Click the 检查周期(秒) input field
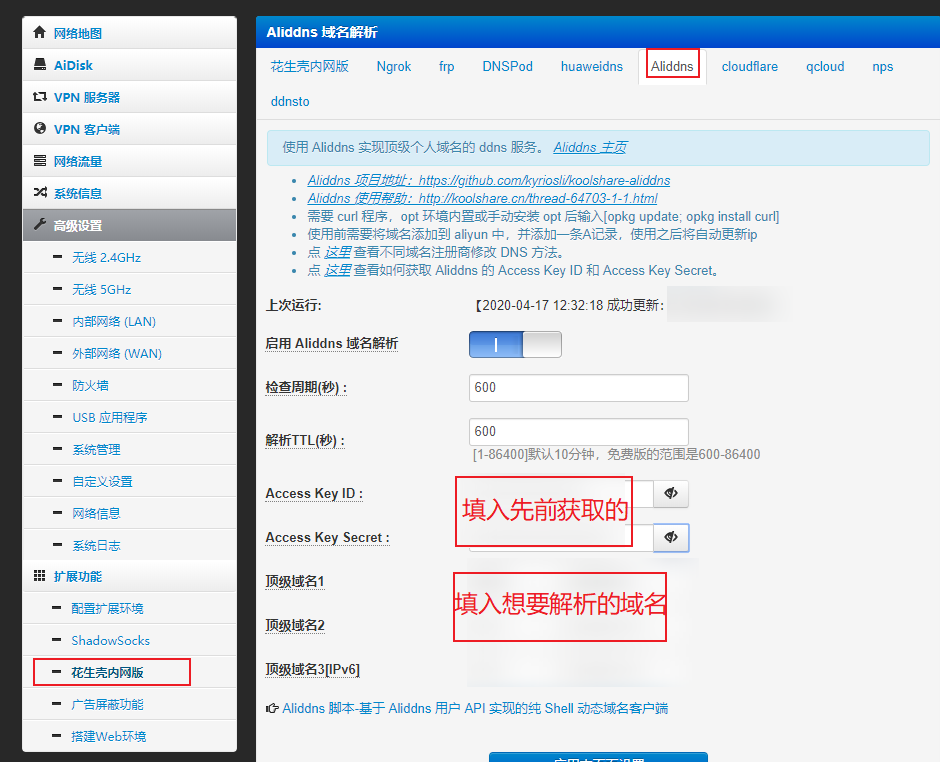The height and width of the screenshot is (762, 940). (578, 388)
